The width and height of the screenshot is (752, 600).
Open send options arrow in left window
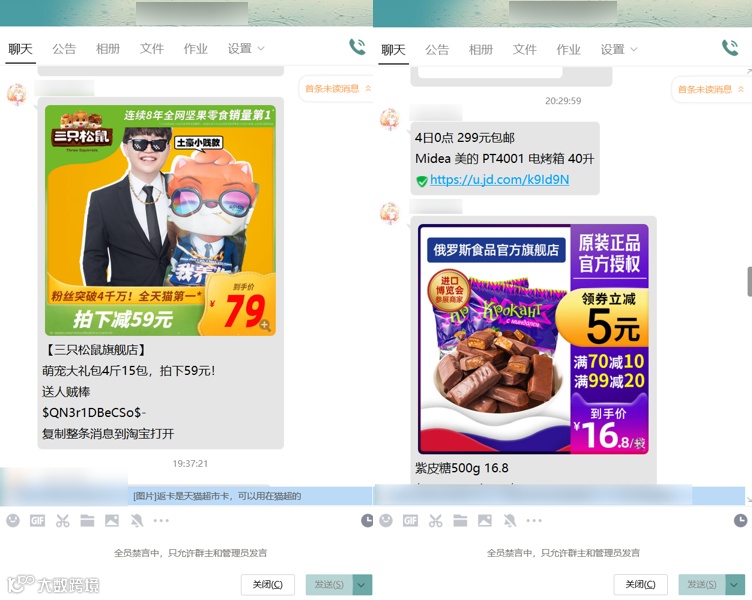(362, 585)
